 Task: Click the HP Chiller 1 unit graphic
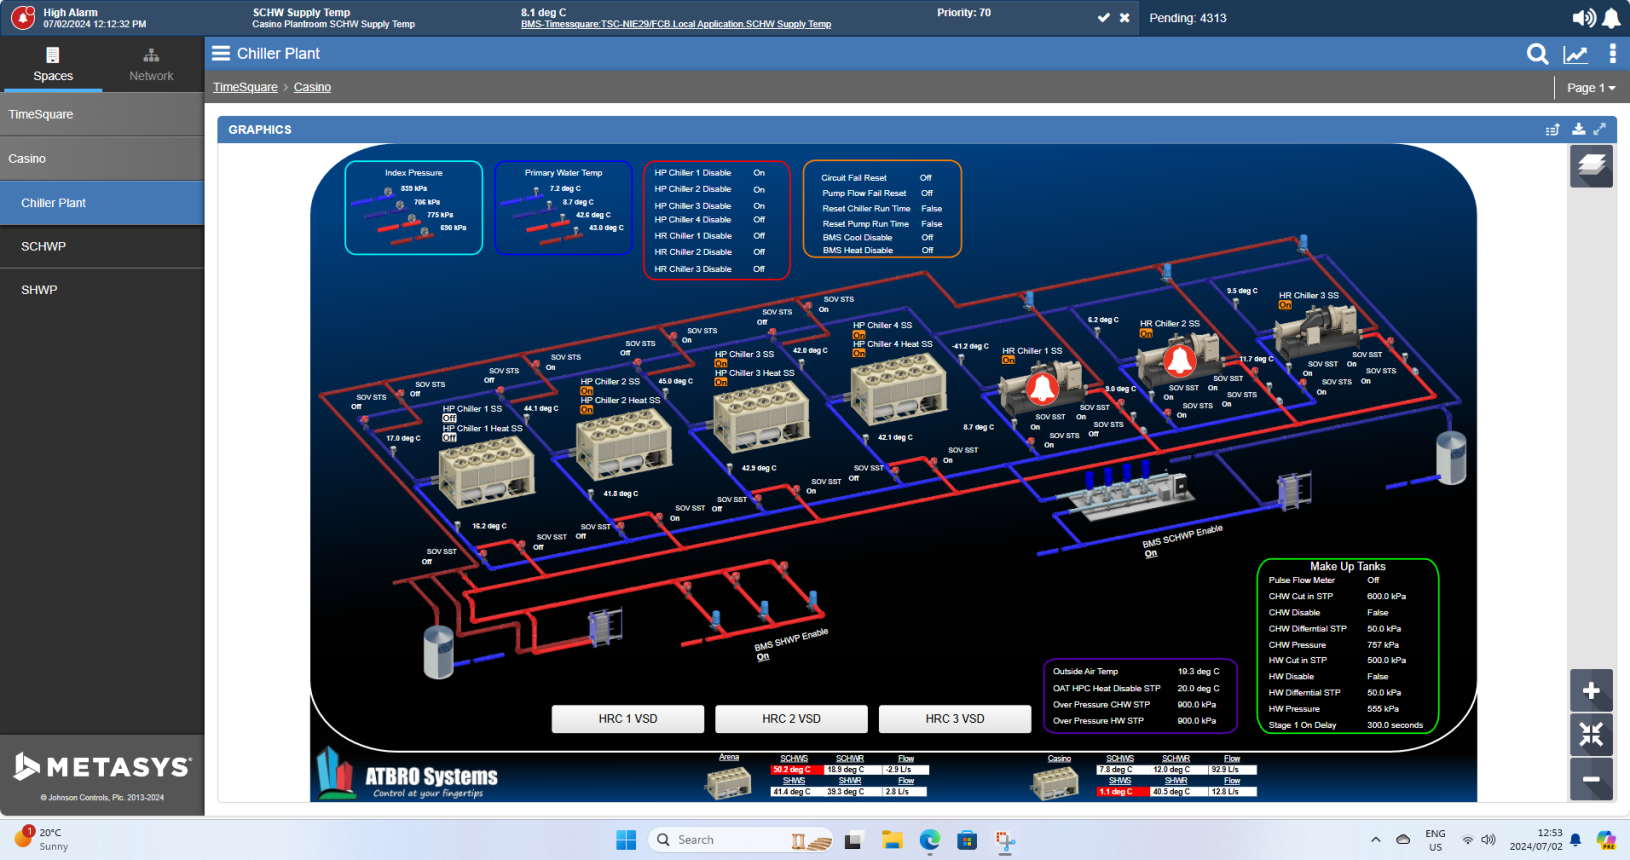click(x=487, y=471)
